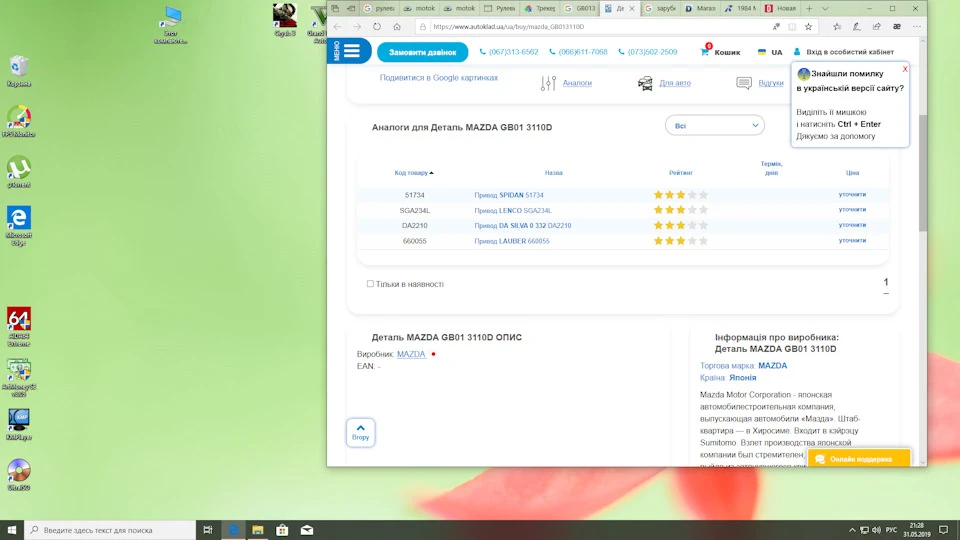
Task: Open the Привод LENCO SGA234L link
Action: point(512,210)
